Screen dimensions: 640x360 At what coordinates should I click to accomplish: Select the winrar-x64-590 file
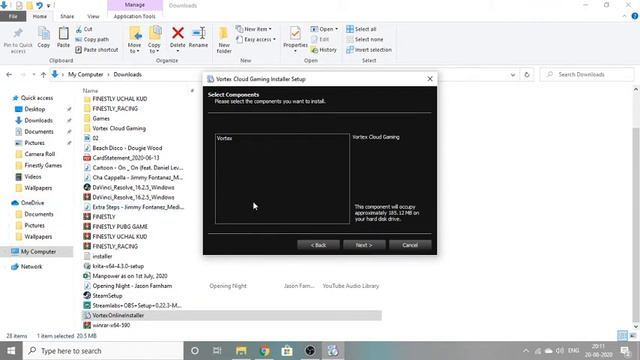tap(111, 325)
